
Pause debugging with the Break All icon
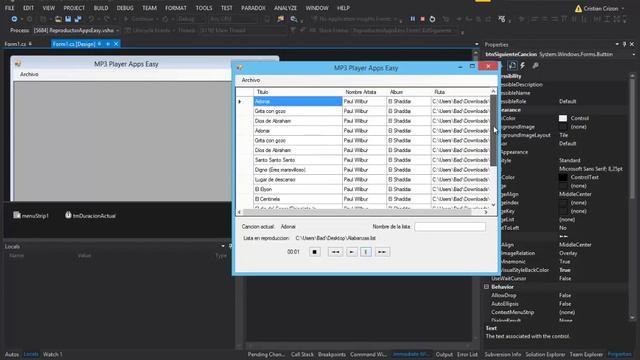click(413, 19)
